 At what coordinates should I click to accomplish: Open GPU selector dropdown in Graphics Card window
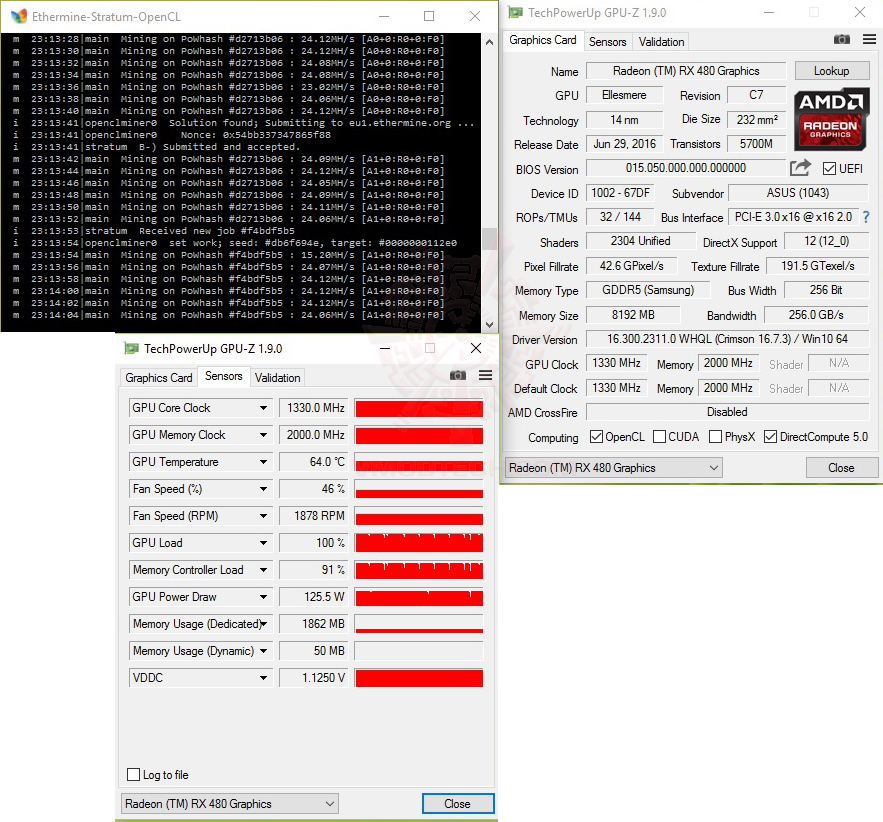click(614, 468)
